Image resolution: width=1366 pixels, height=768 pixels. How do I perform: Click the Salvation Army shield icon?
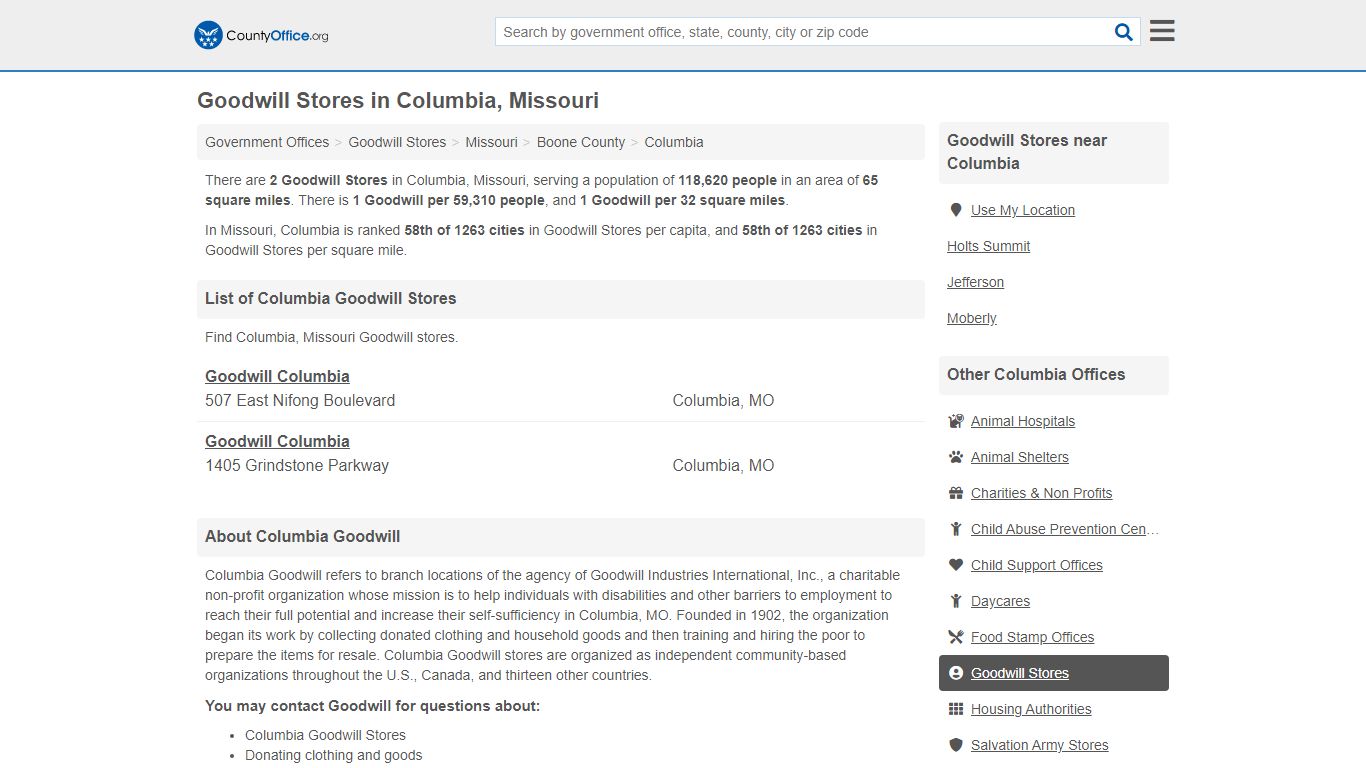coord(956,745)
